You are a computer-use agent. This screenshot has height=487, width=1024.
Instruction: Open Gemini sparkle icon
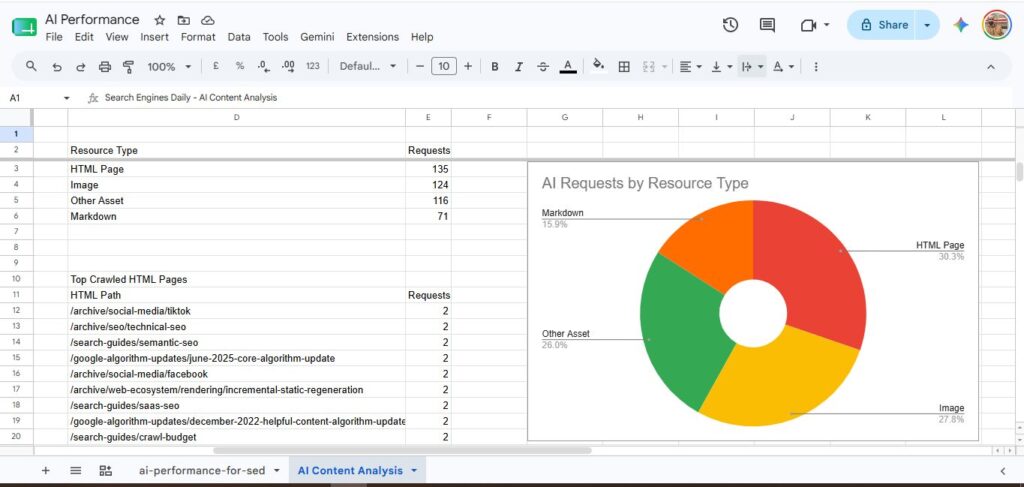(x=961, y=25)
